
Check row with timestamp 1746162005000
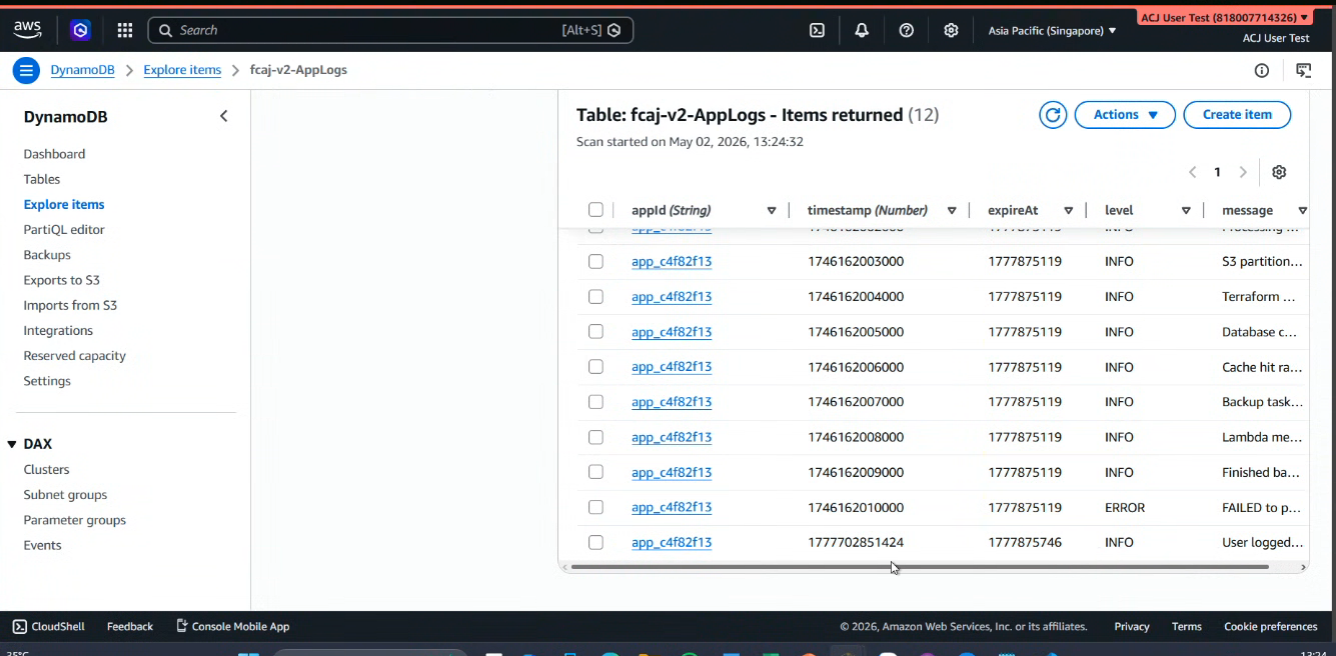[596, 331]
